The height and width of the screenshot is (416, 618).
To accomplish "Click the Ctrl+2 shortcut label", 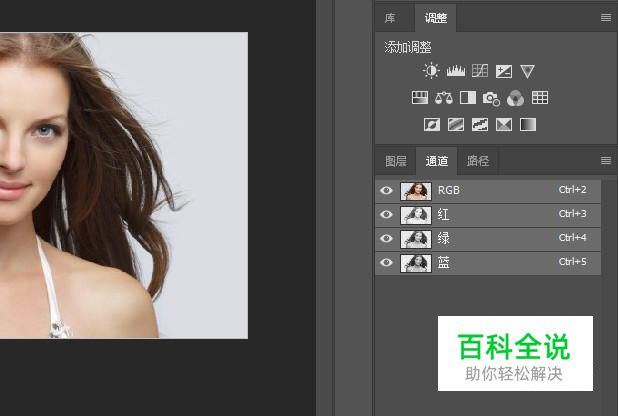I will (572, 190).
